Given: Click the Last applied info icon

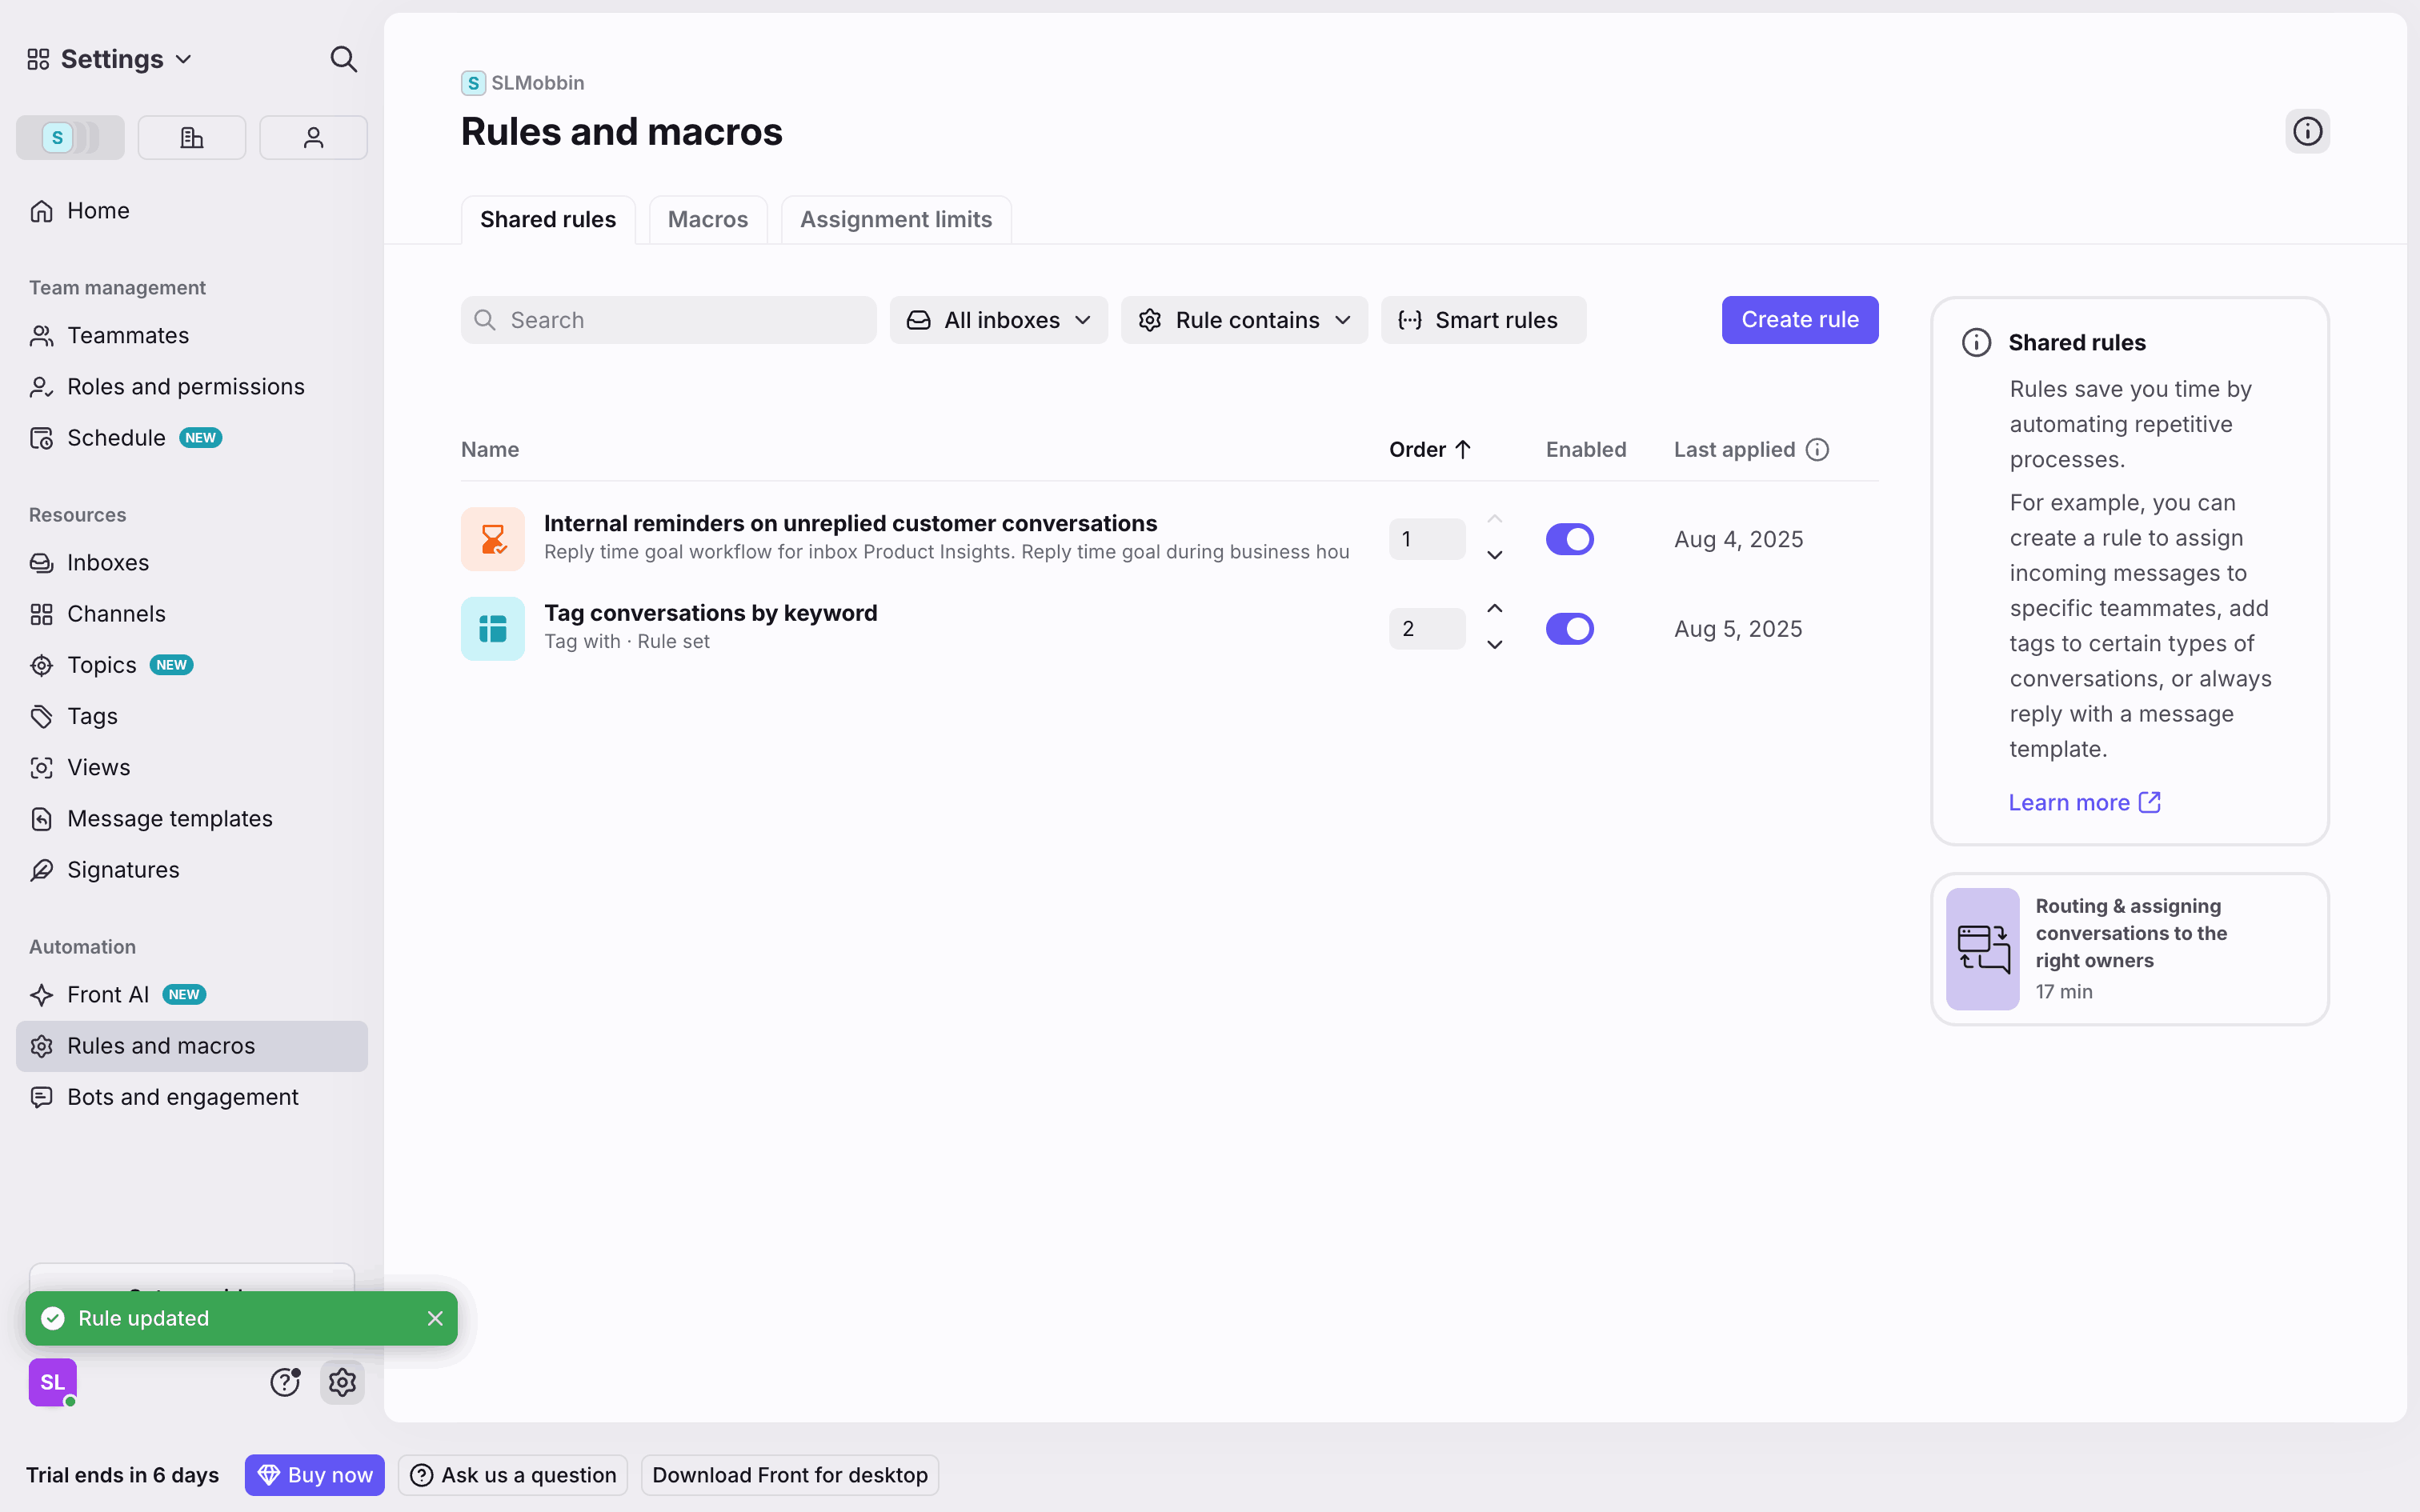Looking at the screenshot, I should pyautogui.click(x=1818, y=450).
